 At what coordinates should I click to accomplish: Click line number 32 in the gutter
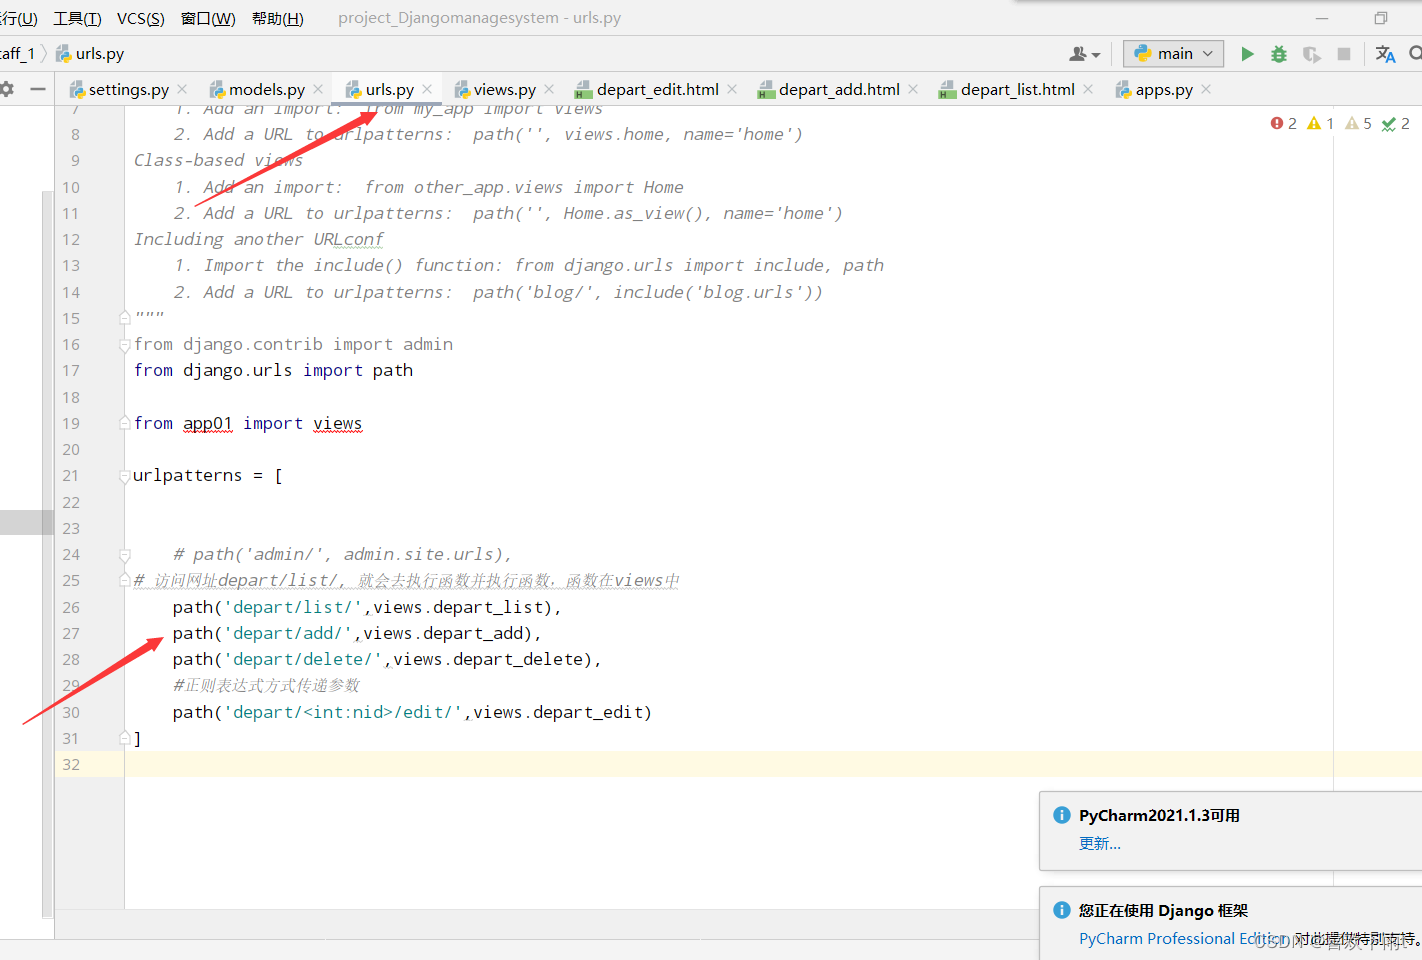tap(71, 765)
